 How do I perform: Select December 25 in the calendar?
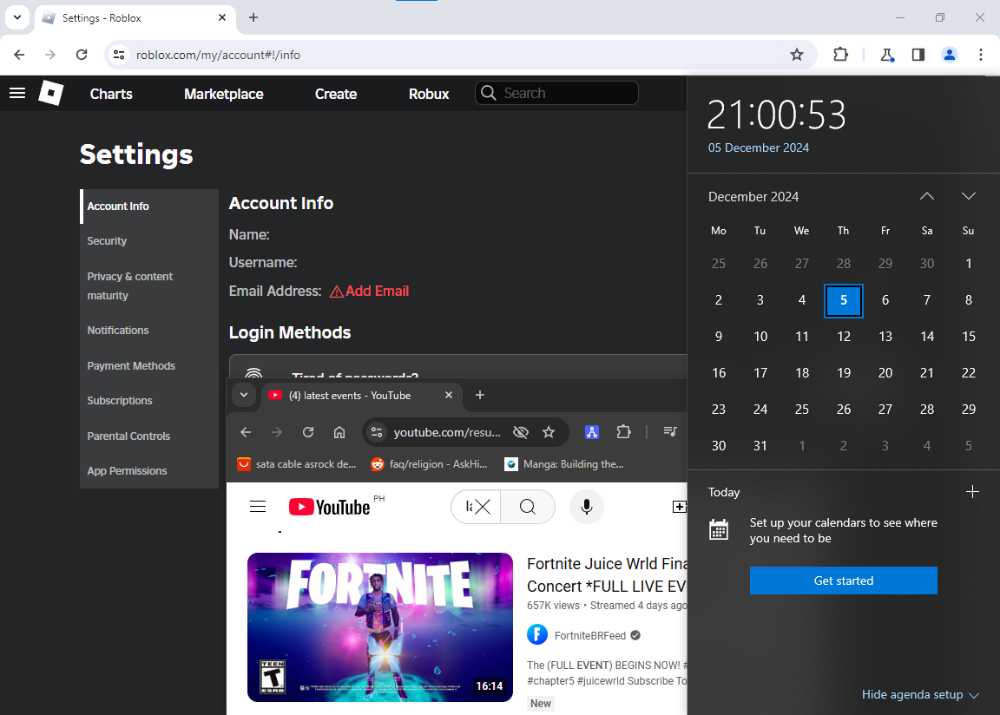pos(802,409)
